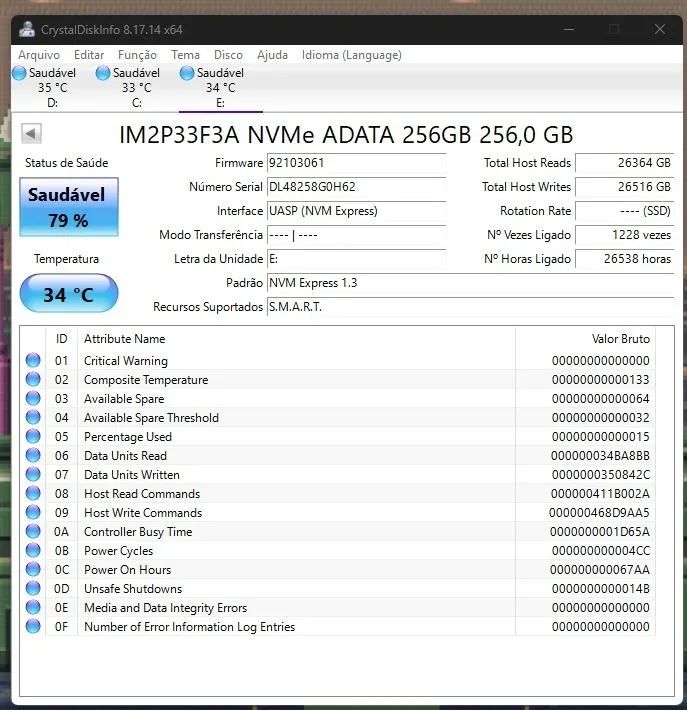Select the C: drive health status icon
Screen dimensions: 687x710
tap(103, 73)
